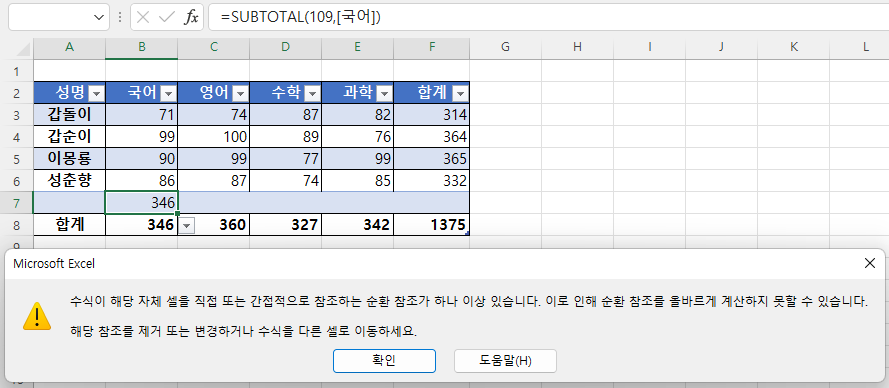Select column A header

69,48
